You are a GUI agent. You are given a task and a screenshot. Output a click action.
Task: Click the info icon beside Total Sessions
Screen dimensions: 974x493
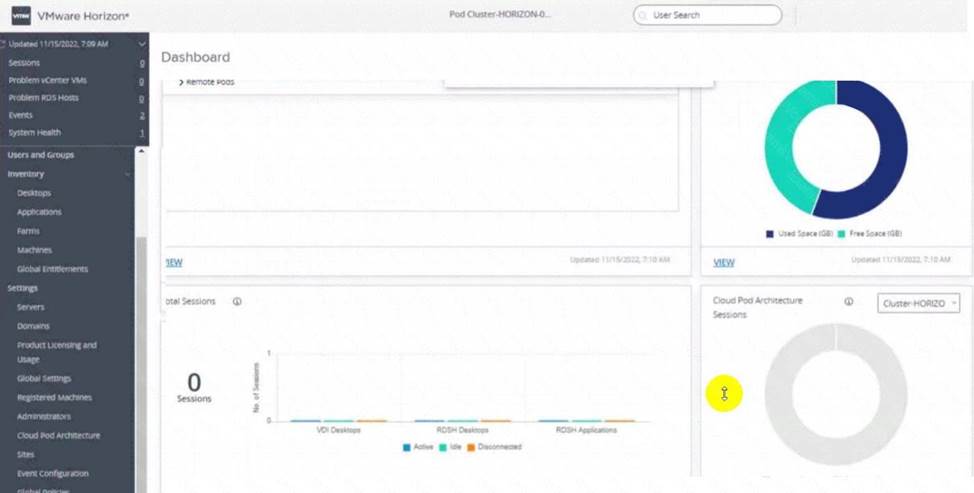coord(237,301)
